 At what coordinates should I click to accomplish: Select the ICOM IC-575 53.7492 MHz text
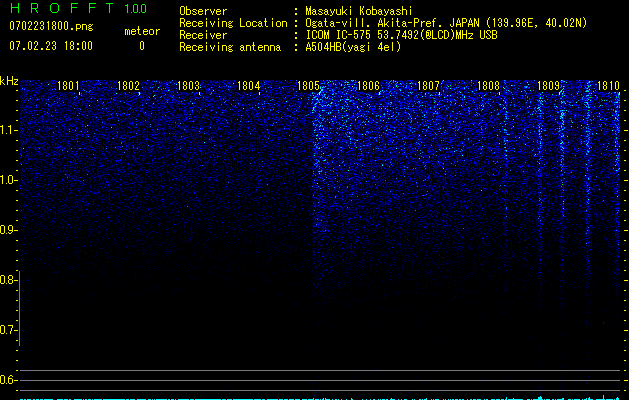click(401, 35)
